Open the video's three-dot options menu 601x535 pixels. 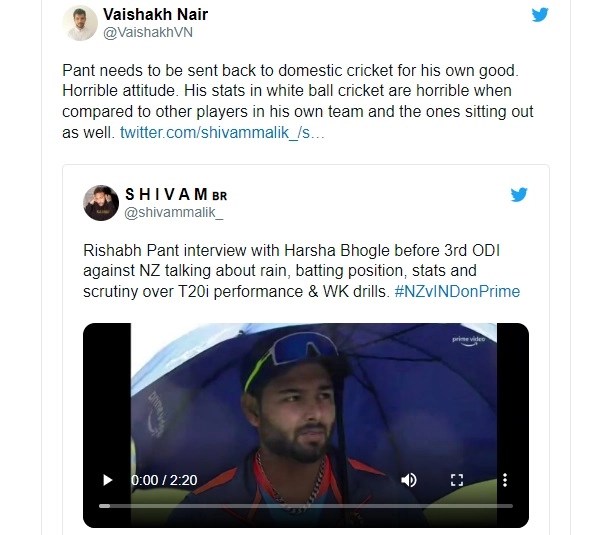505,480
